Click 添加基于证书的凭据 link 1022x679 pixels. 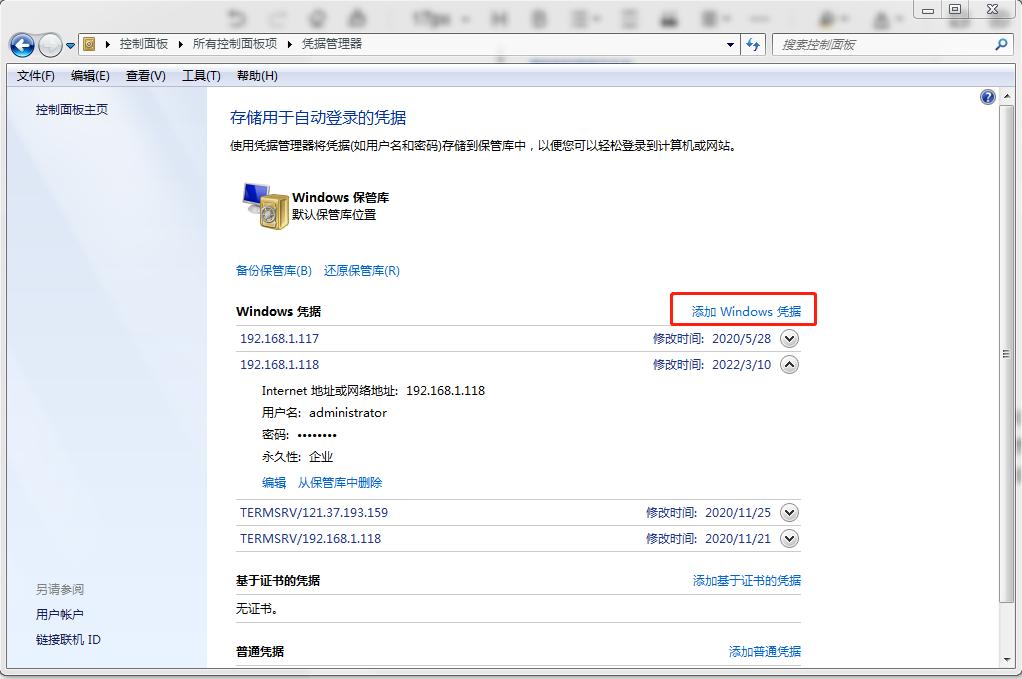click(x=747, y=580)
